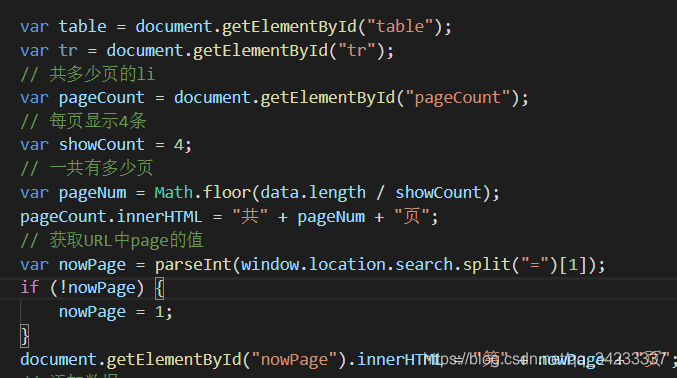Click the opening brace after (!nowPage)
The height and width of the screenshot is (378, 677).
click(x=159, y=288)
